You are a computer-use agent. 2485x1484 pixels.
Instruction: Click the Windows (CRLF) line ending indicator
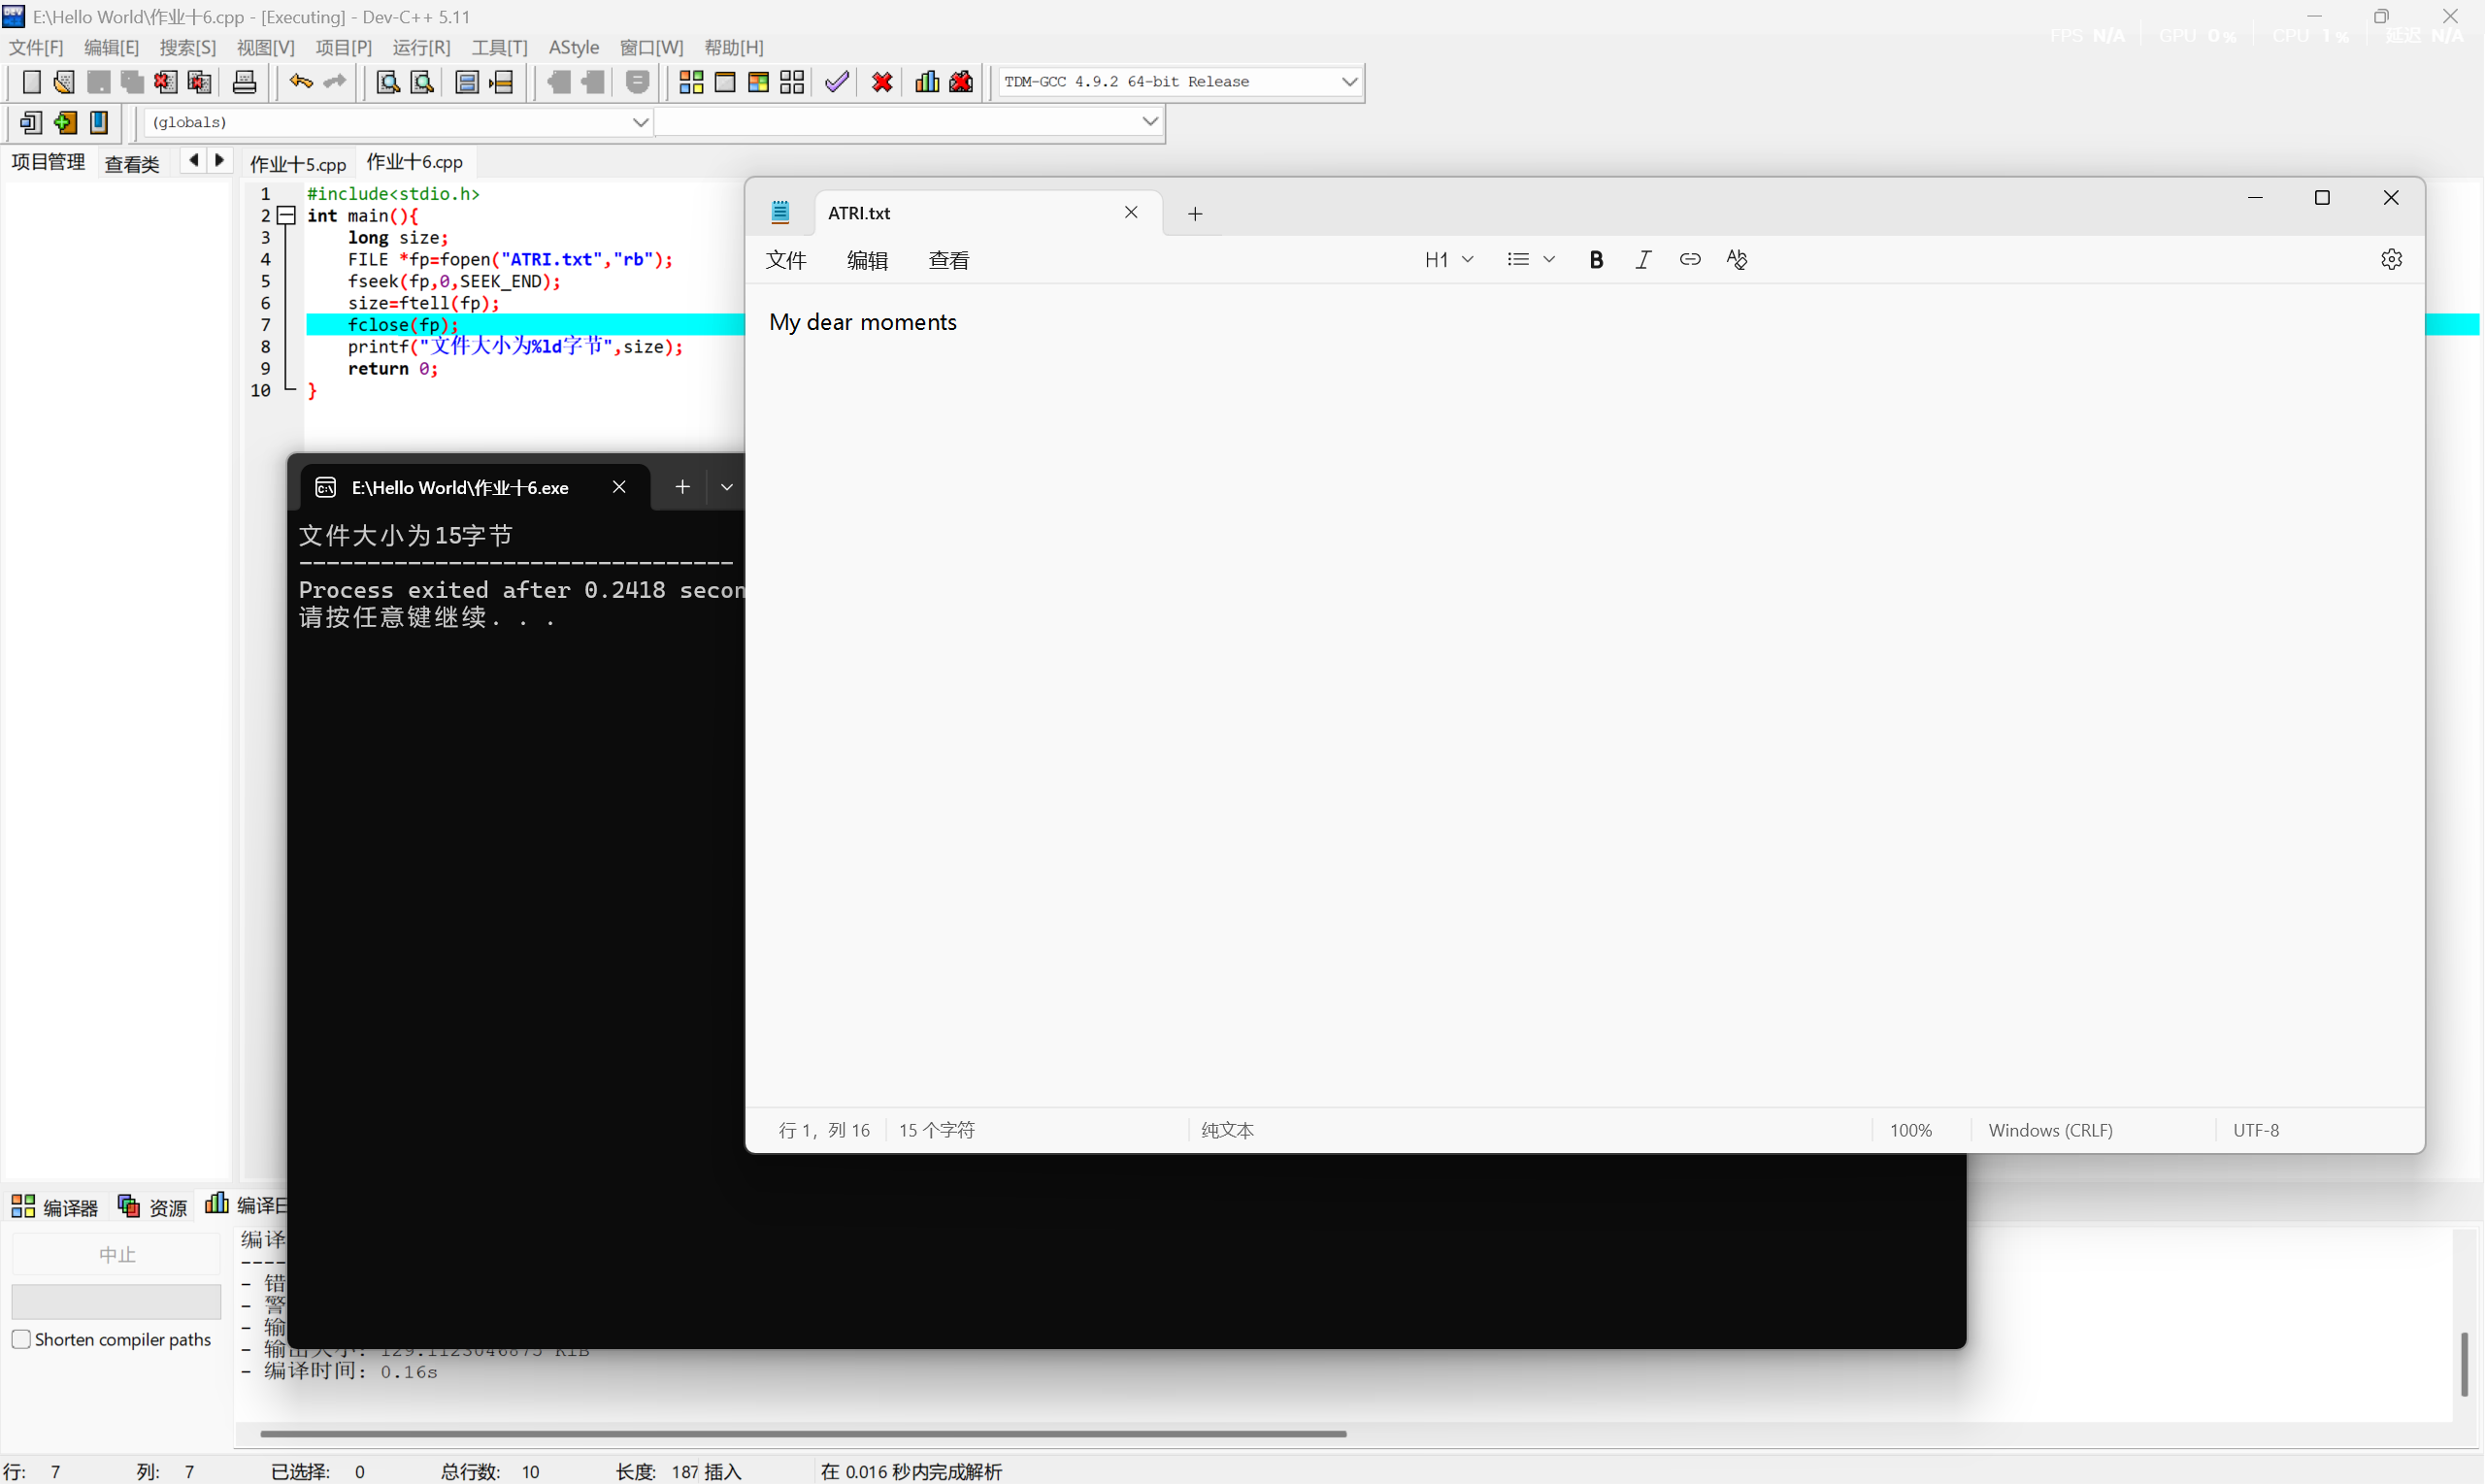[x=2050, y=1130]
